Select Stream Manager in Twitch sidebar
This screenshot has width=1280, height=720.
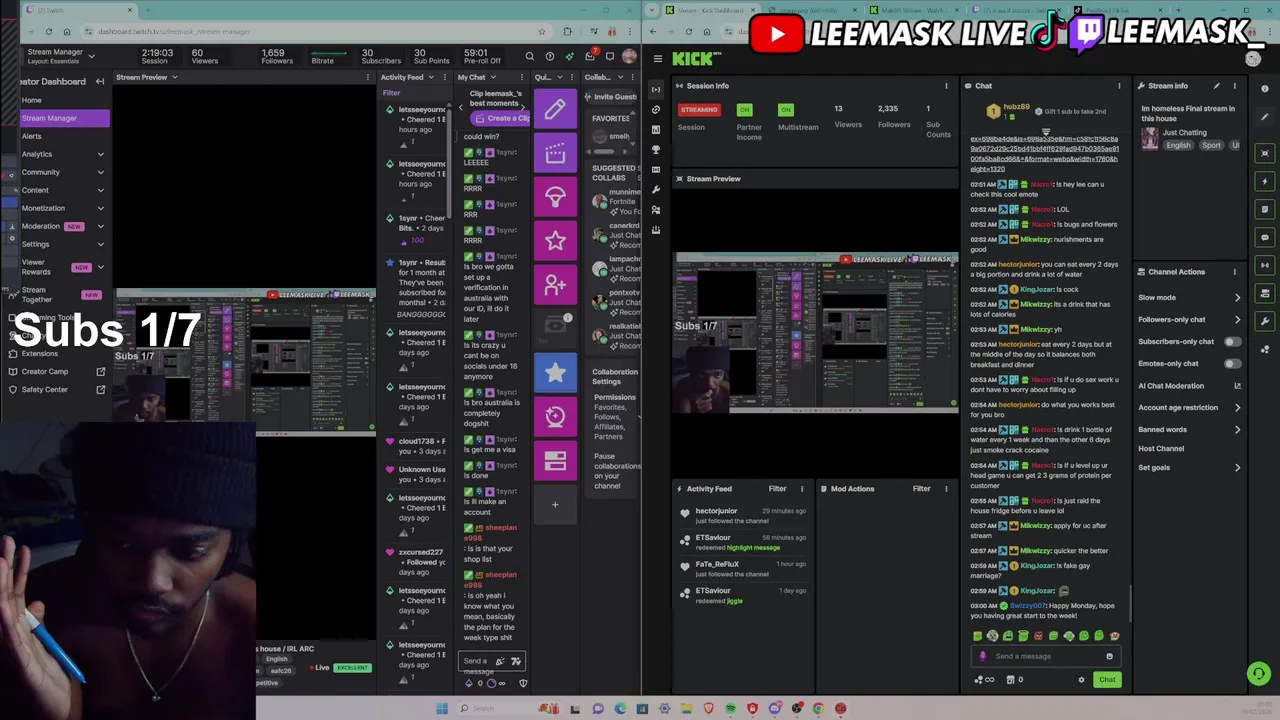coord(65,118)
